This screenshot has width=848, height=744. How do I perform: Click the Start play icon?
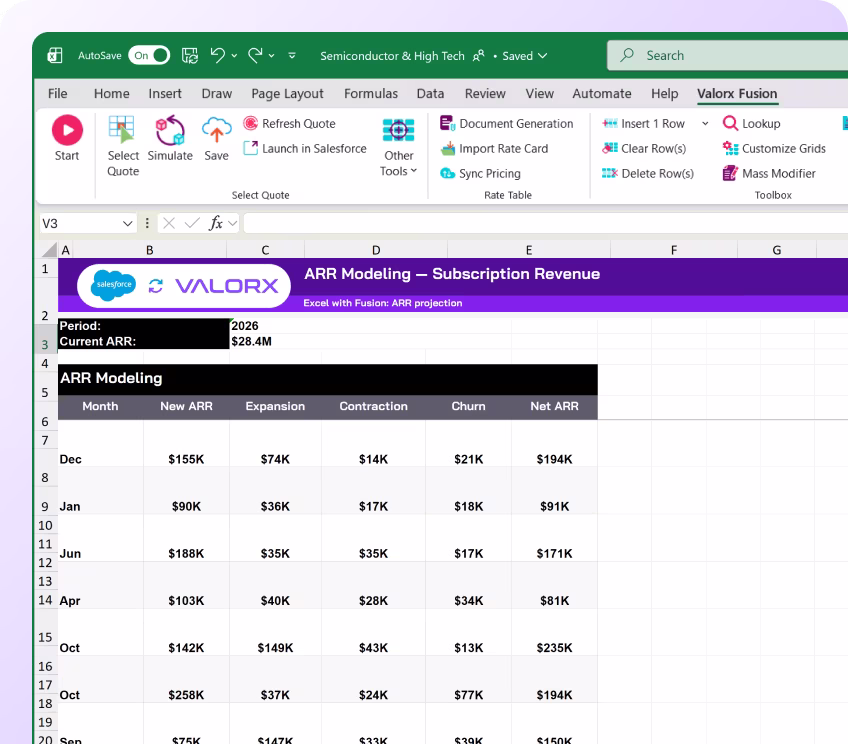point(67,130)
